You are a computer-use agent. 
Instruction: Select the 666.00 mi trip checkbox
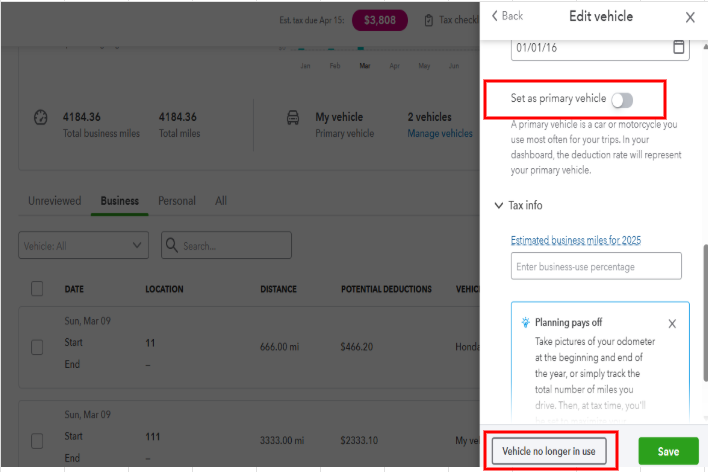(x=37, y=347)
